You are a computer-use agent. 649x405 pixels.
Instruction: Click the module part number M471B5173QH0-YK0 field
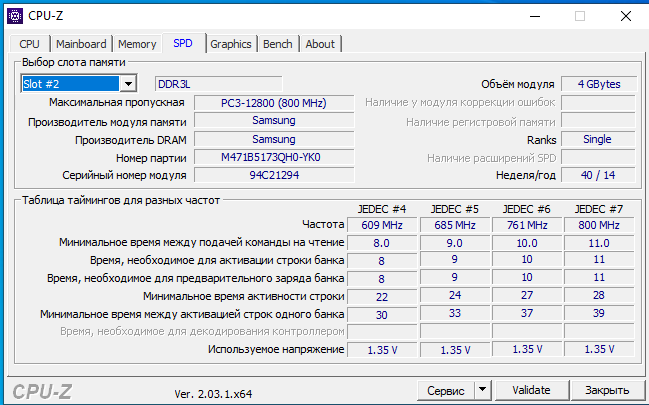tap(272, 158)
